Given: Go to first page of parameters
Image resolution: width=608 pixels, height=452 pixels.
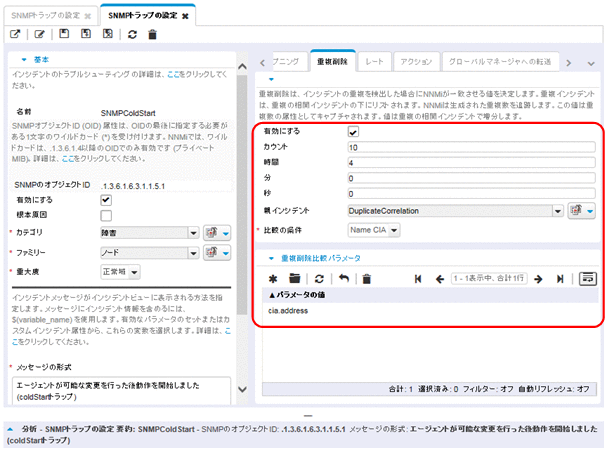Looking at the screenshot, I should tap(418, 279).
